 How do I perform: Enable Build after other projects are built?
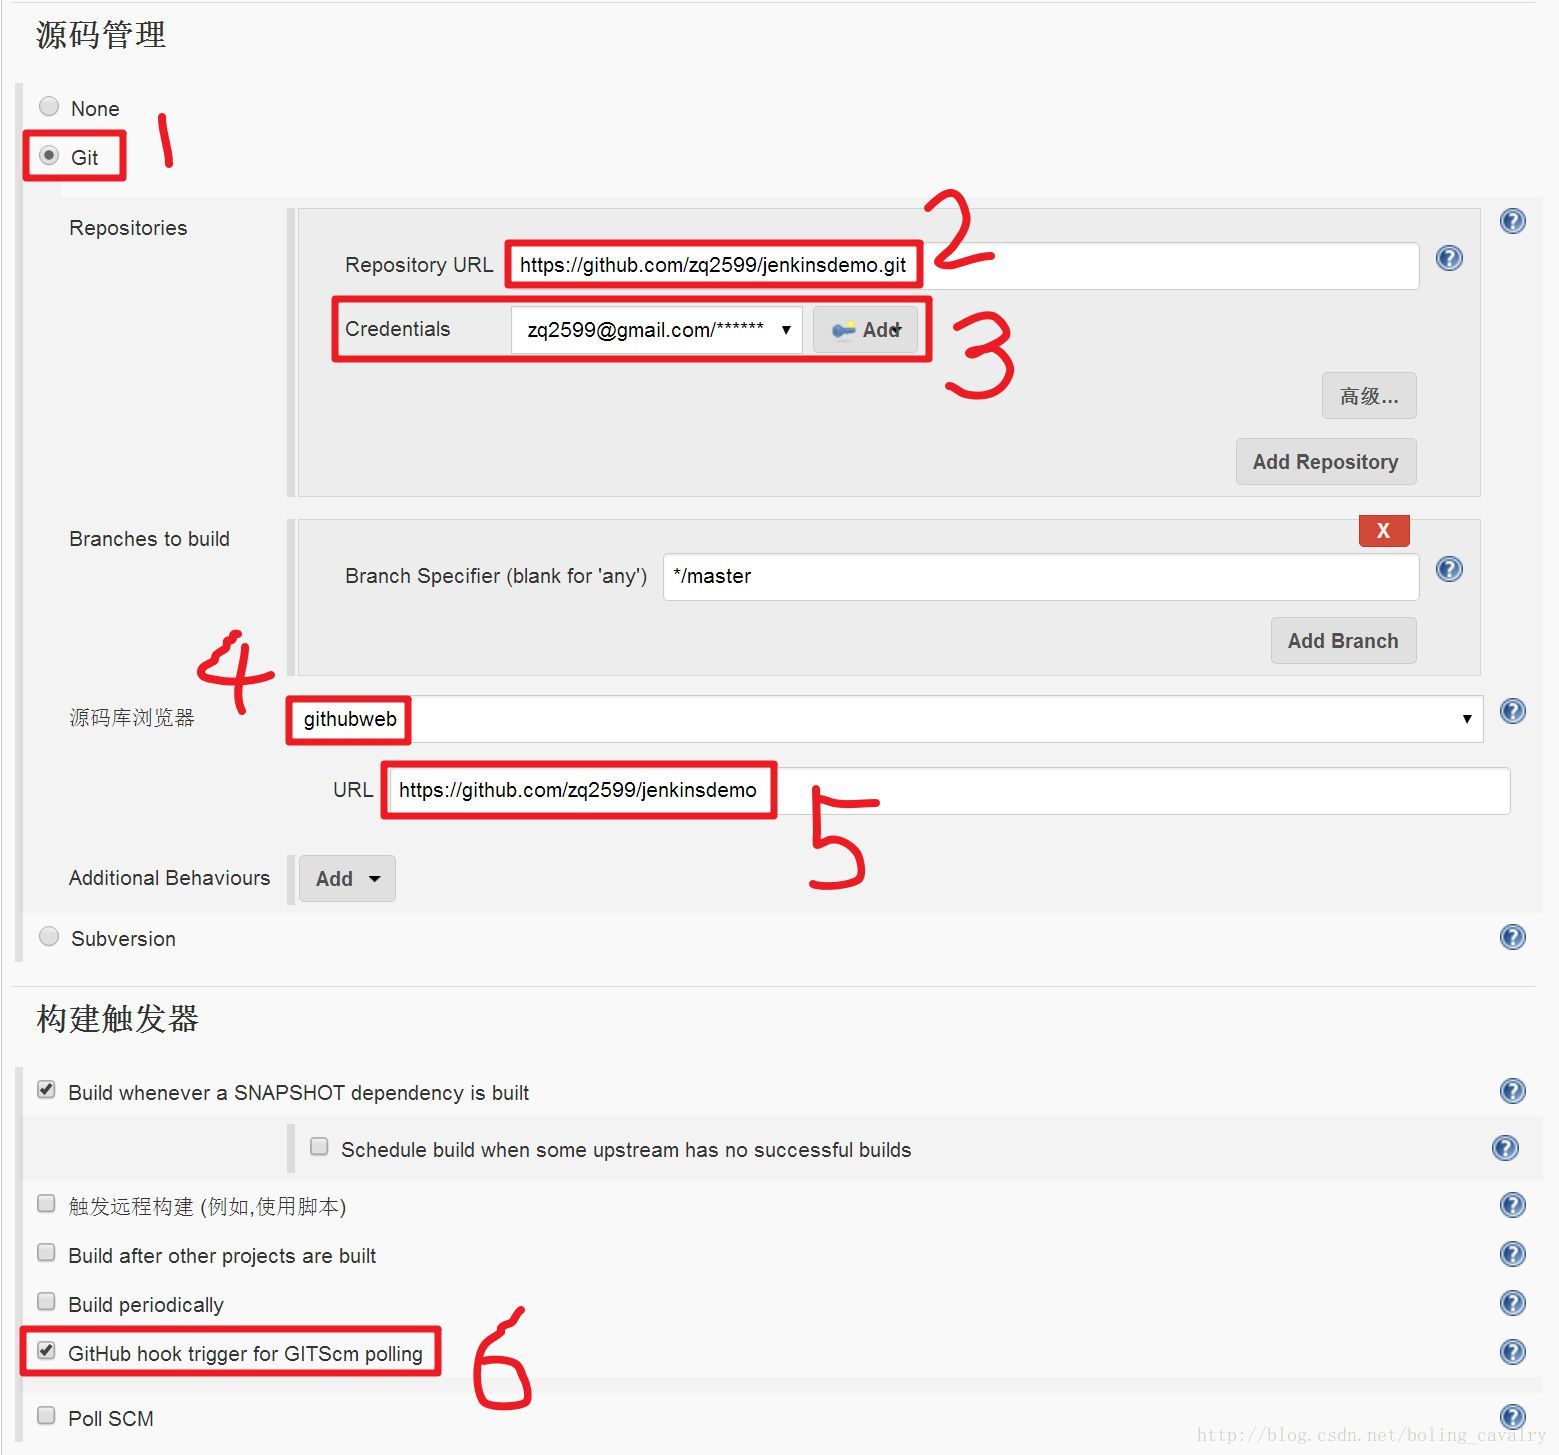point(46,1253)
